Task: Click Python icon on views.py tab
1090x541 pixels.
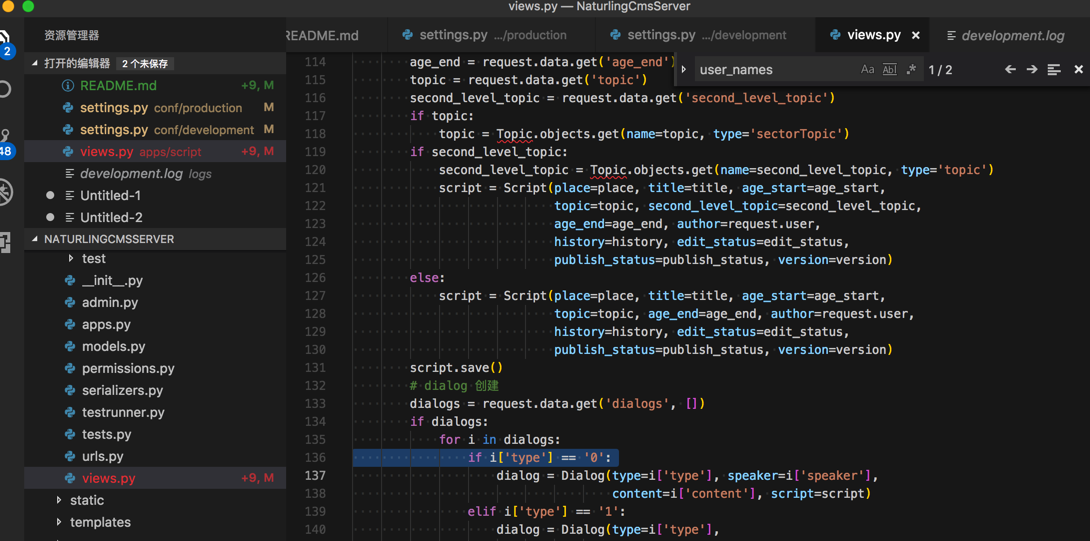Action: pyautogui.click(x=836, y=35)
